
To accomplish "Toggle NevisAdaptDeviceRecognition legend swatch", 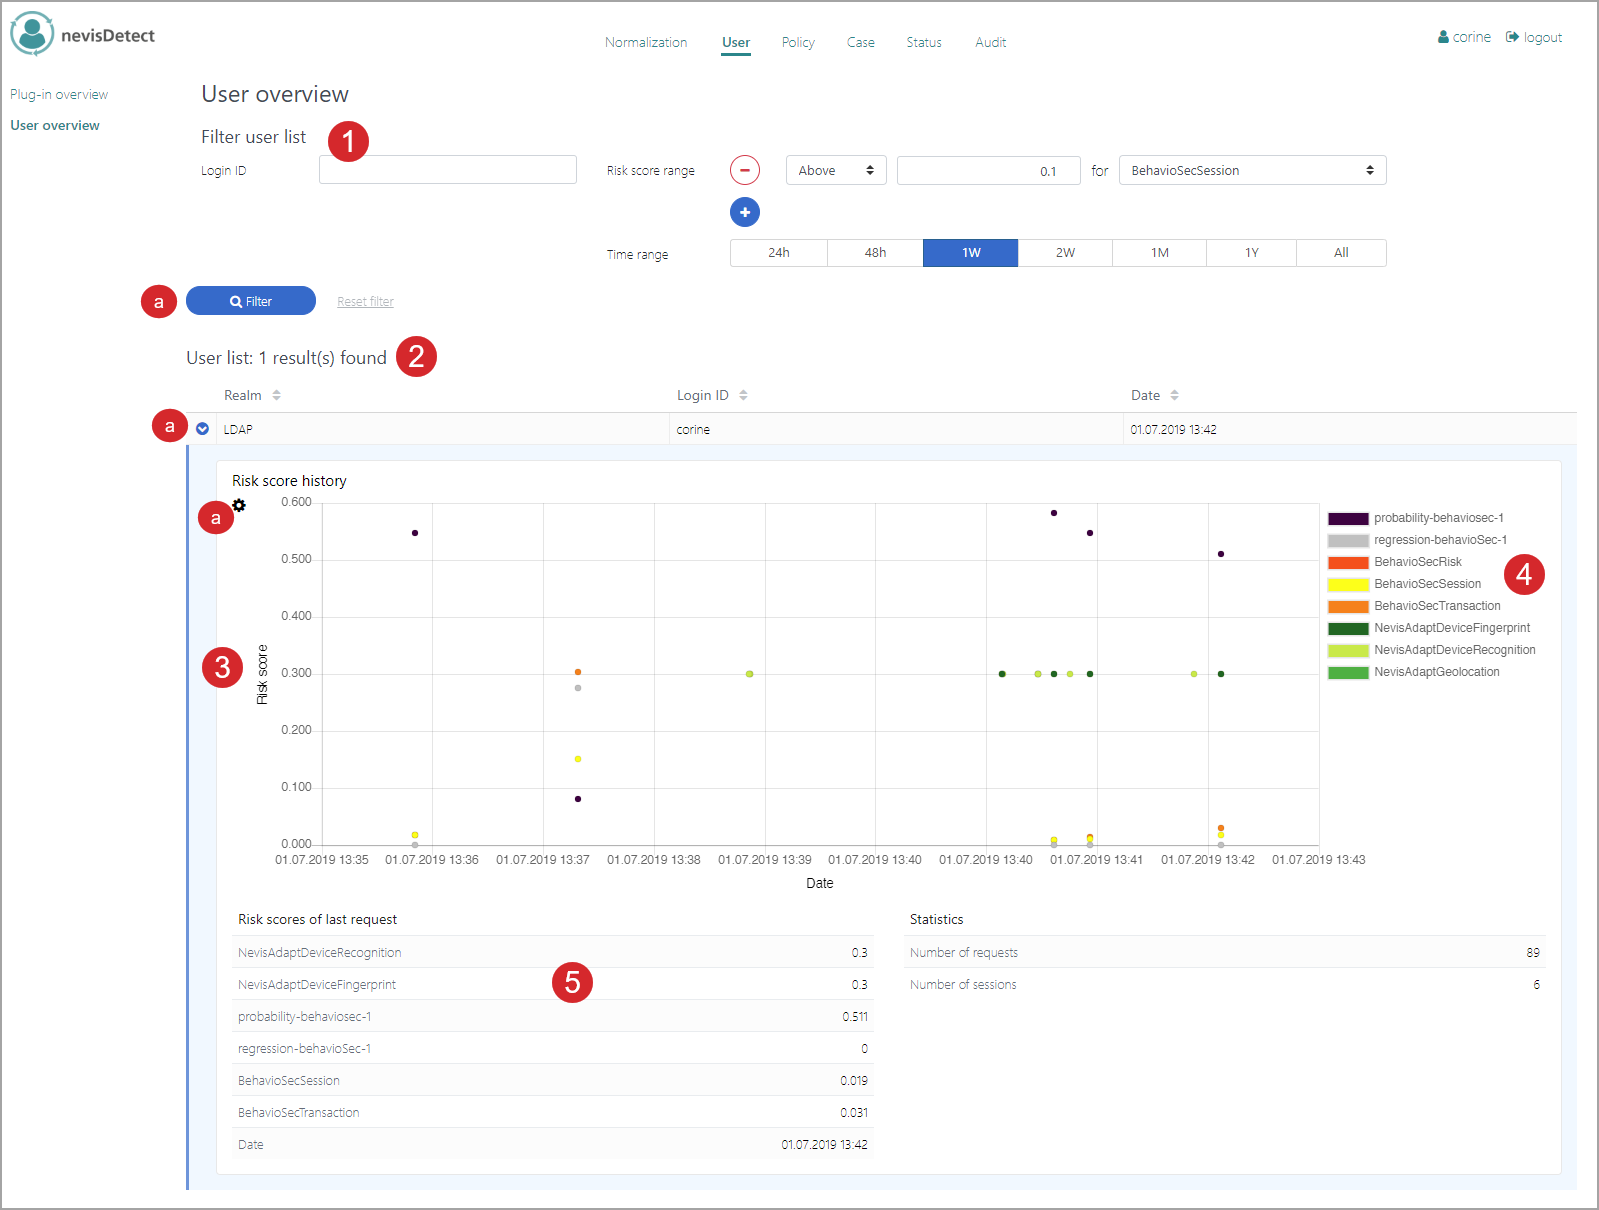I will pyautogui.click(x=1348, y=650).
